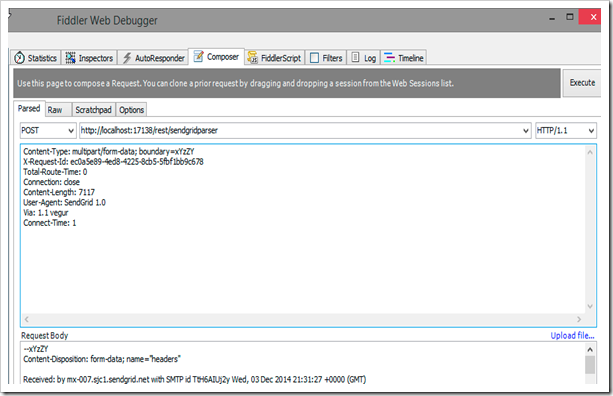Screen dimensions: 613x396
Task: Click the Connect-Time: 1 line
Action: click(50, 223)
